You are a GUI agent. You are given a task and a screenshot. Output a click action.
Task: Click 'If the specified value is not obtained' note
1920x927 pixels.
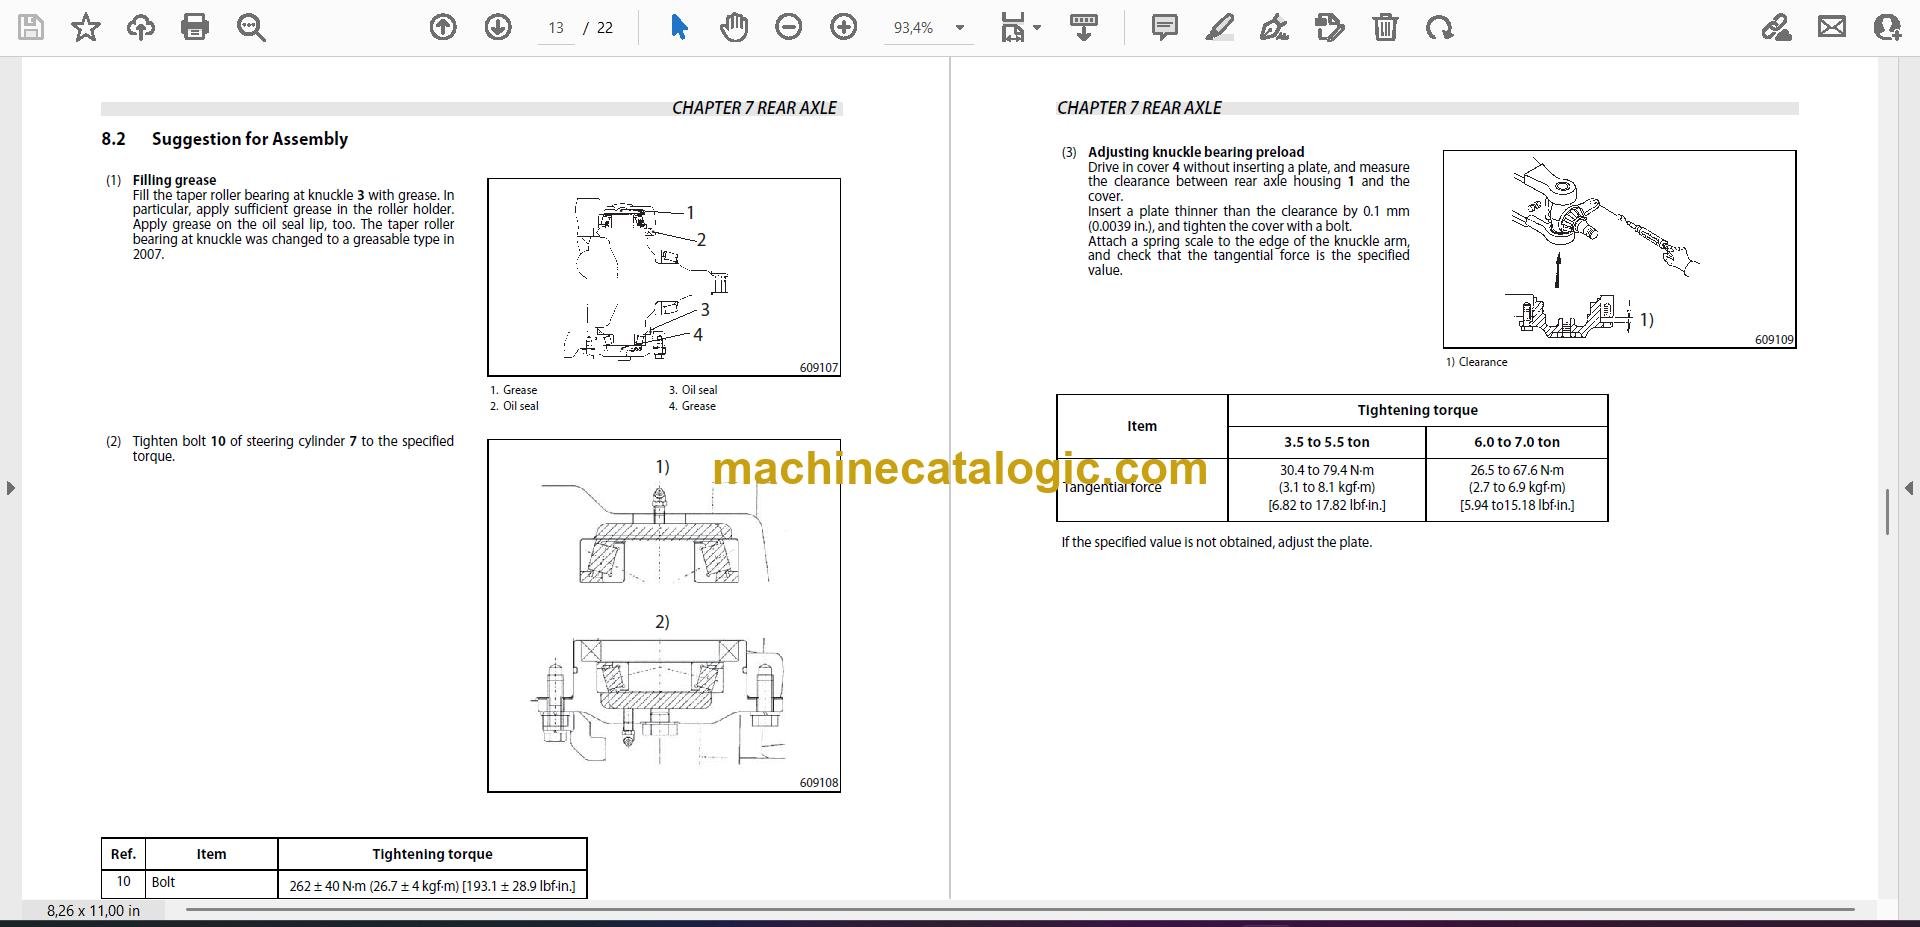point(1216,542)
